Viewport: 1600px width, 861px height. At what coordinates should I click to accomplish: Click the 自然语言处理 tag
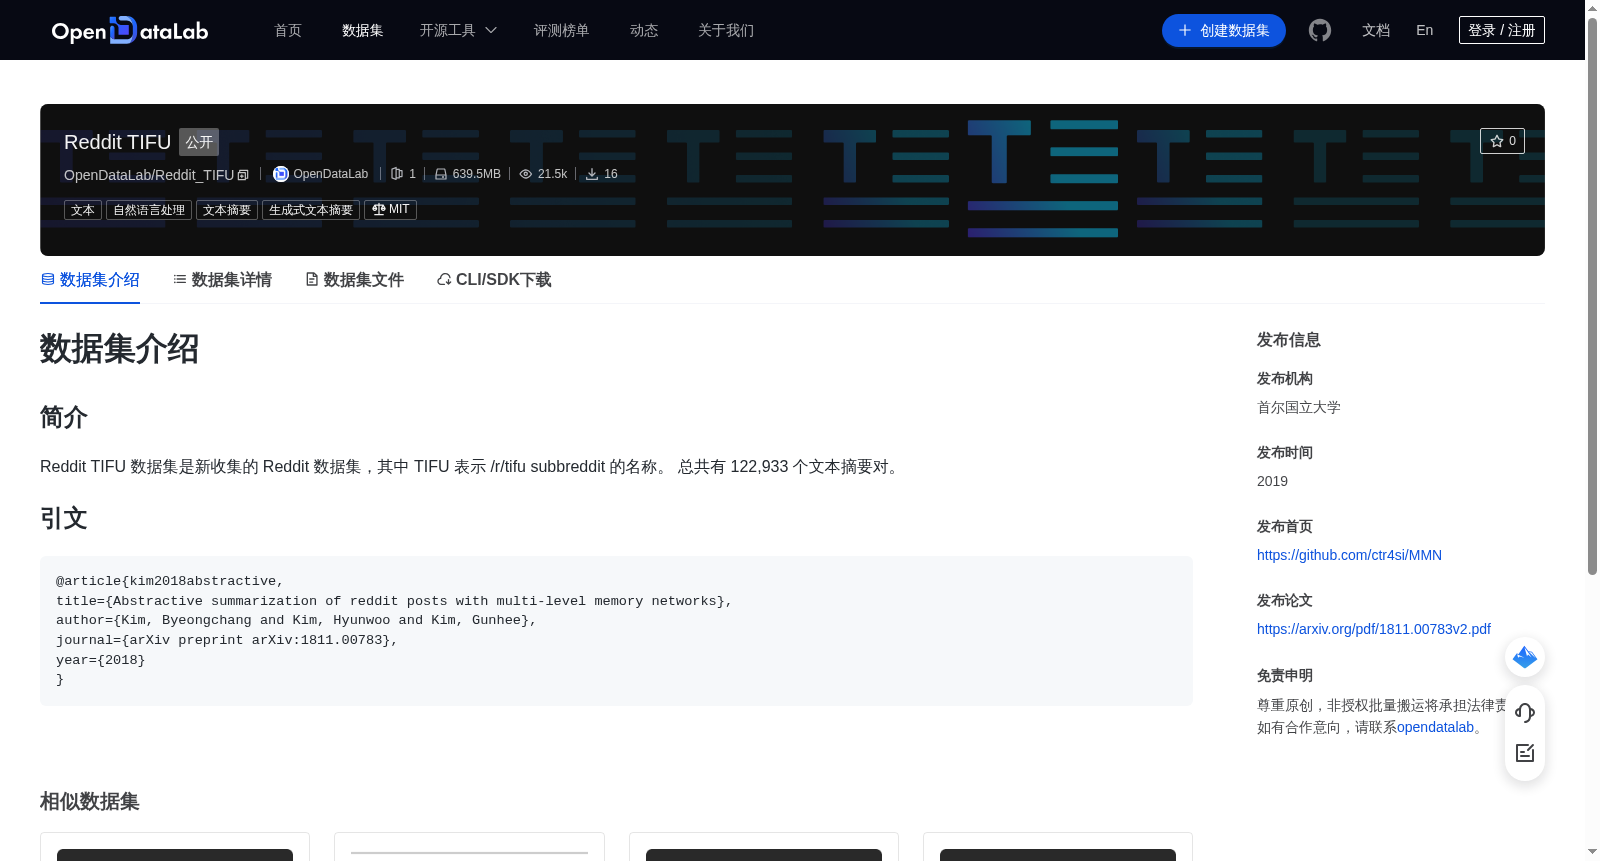pos(149,210)
